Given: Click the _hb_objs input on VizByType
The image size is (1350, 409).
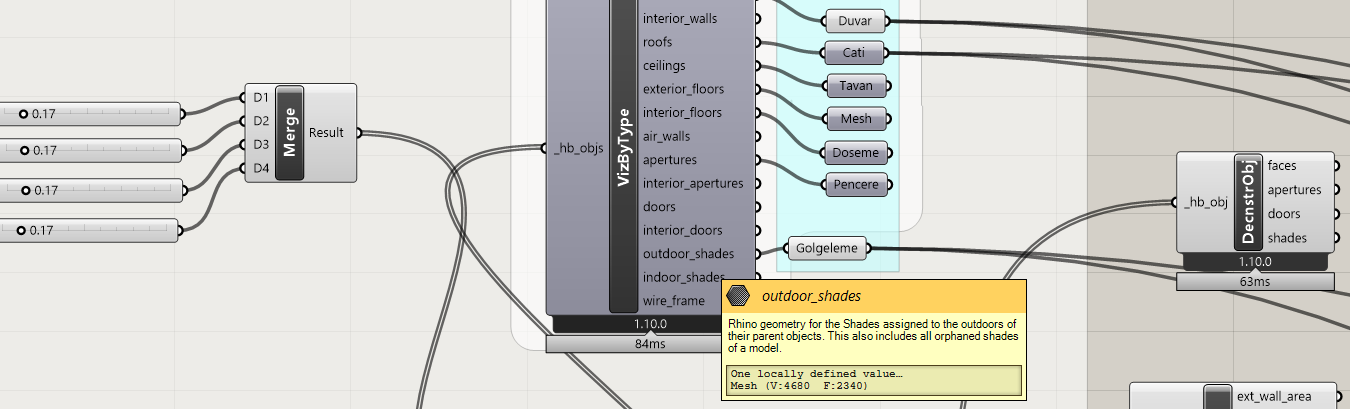Looking at the screenshot, I should (576, 149).
